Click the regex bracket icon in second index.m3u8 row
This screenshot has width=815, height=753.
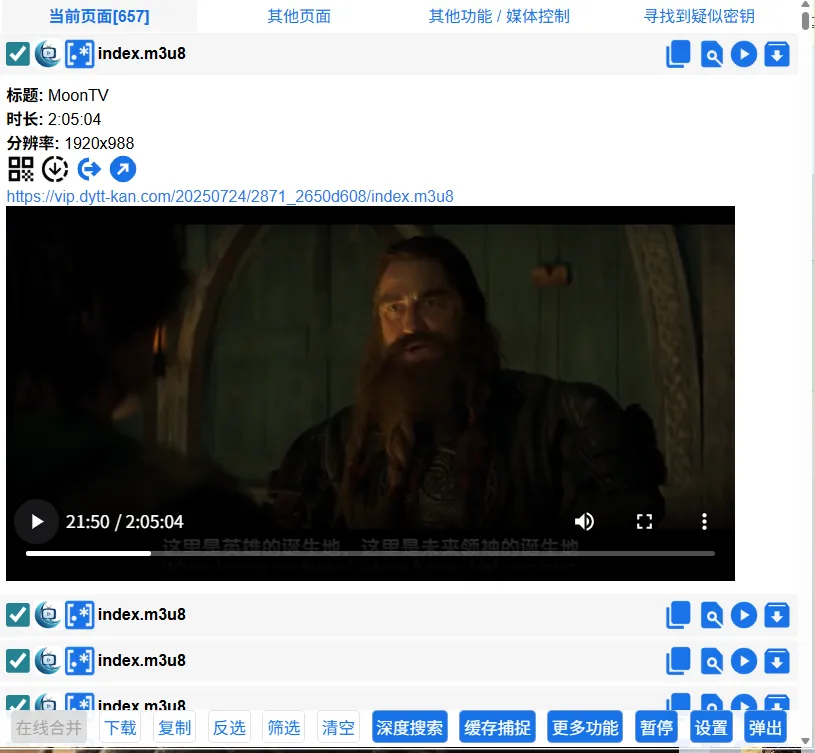(80, 615)
